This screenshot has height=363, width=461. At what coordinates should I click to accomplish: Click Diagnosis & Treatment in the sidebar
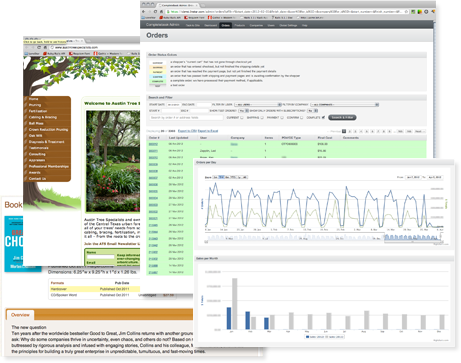[x=47, y=142]
